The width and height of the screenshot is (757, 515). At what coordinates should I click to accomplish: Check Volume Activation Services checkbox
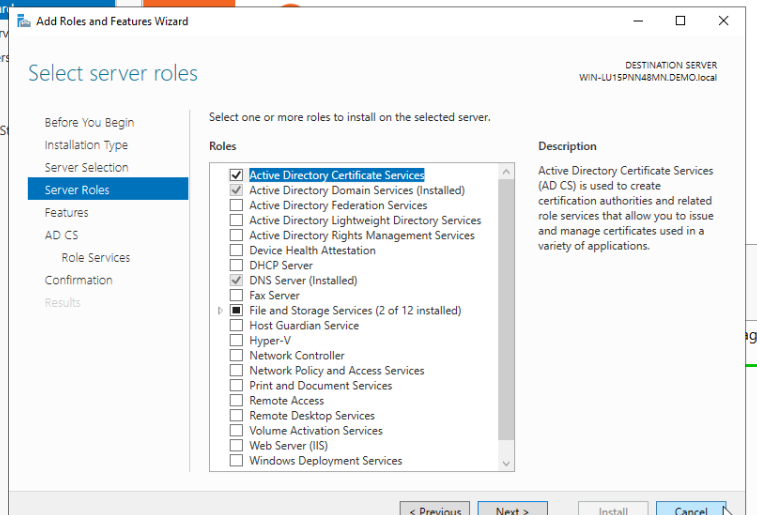point(236,430)
